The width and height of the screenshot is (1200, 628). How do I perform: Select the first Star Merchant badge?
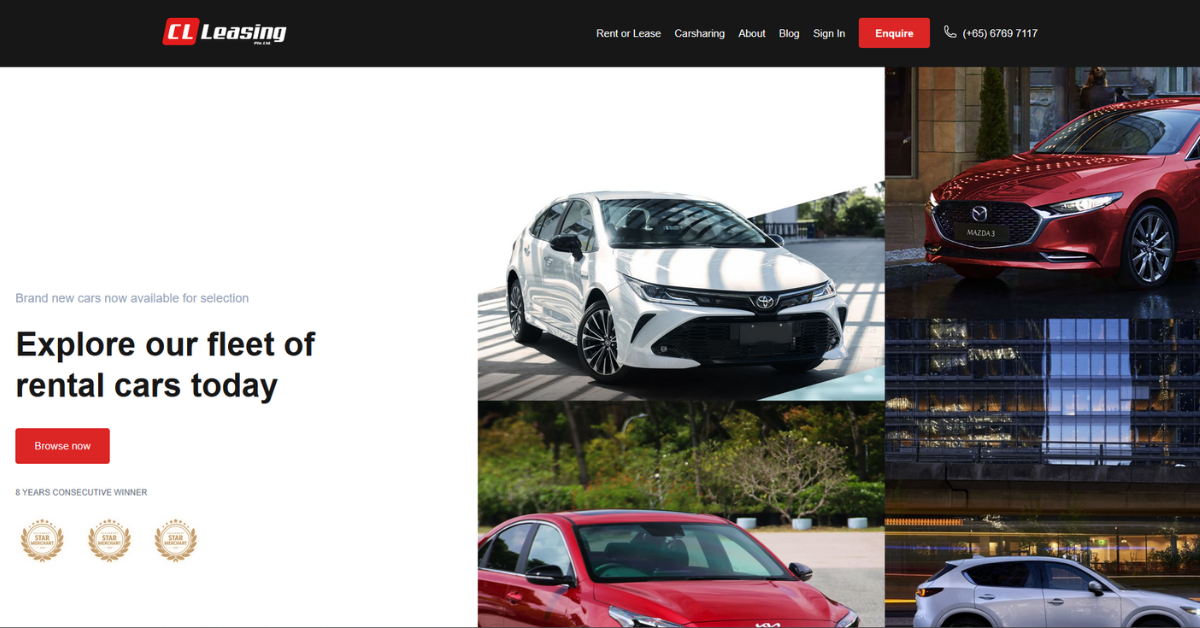click(42, 540)
